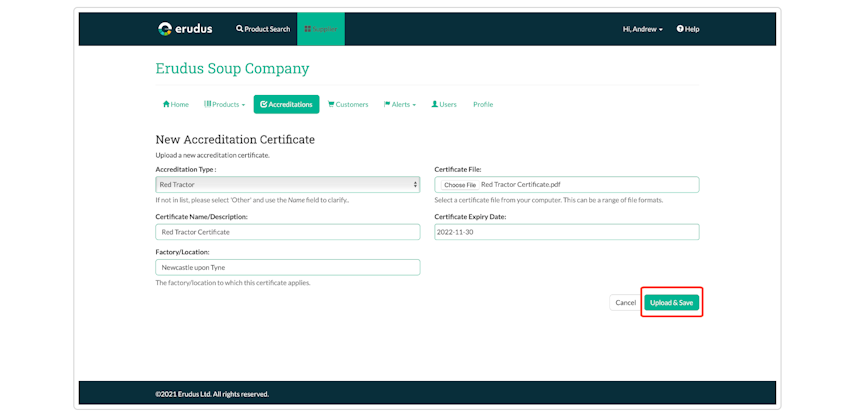Image resolution: width=858 pixels, height=412 pixels.
Task: Open the Hi, Andrew user menu
Action: click(642, 29)
